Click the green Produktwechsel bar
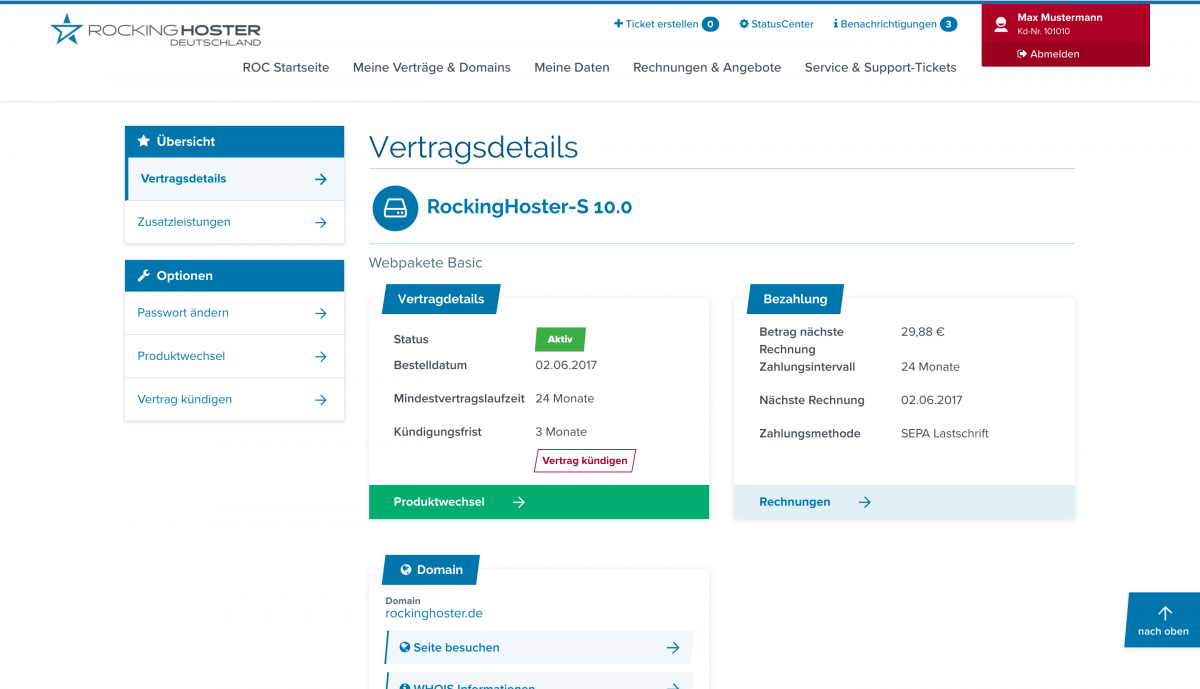 pyautogui.click(x=538, y=502)
